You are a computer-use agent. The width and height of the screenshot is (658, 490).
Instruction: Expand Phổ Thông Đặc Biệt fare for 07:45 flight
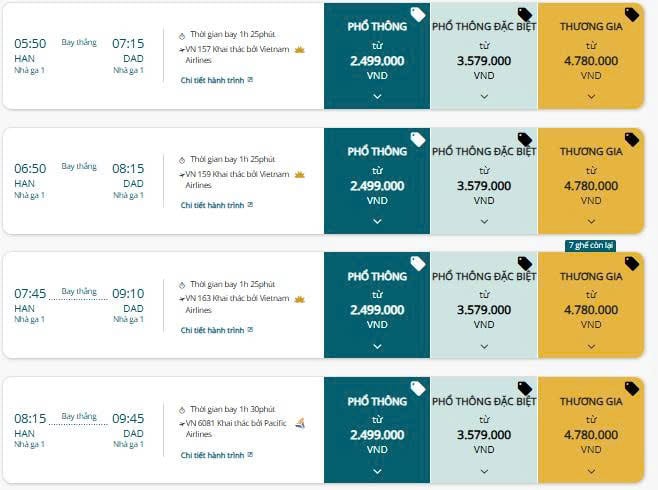coord(484,346)
